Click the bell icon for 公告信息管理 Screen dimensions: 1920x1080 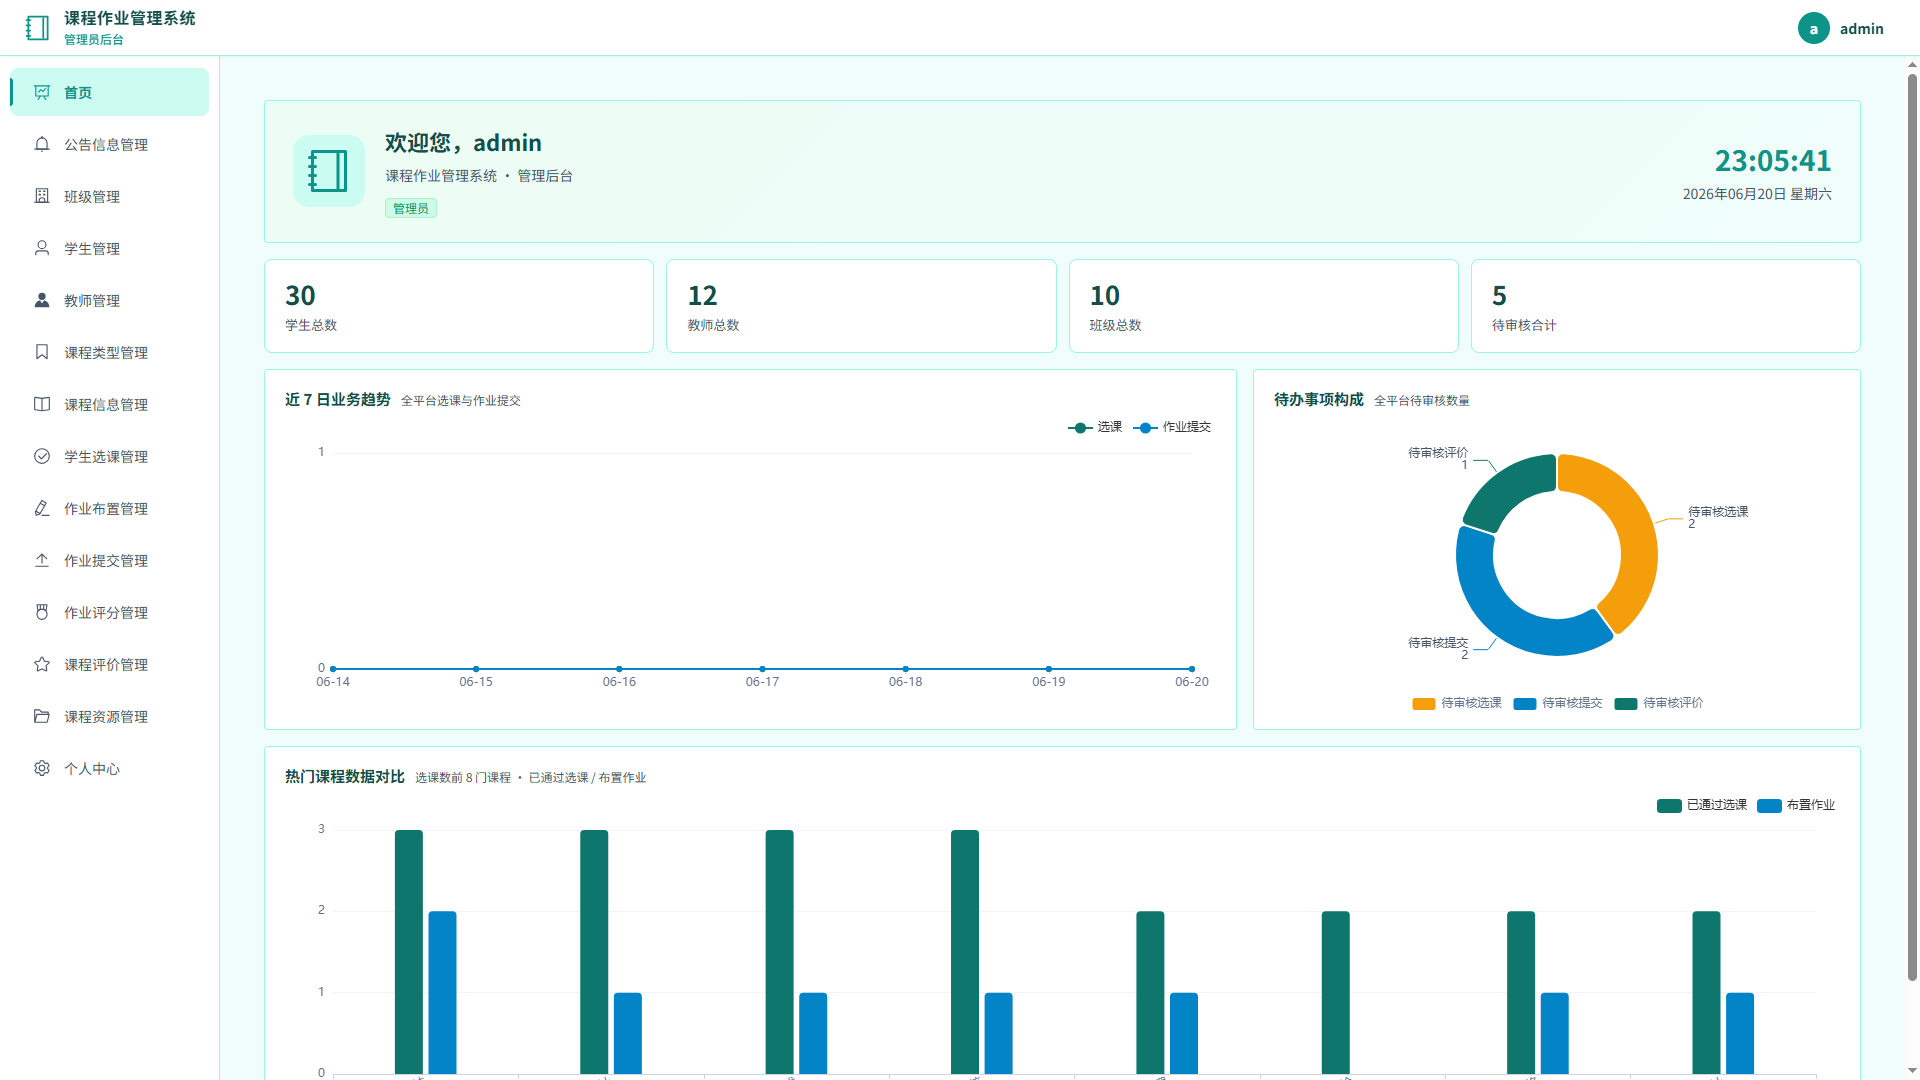pyautogui.click(x=42, y=144)
